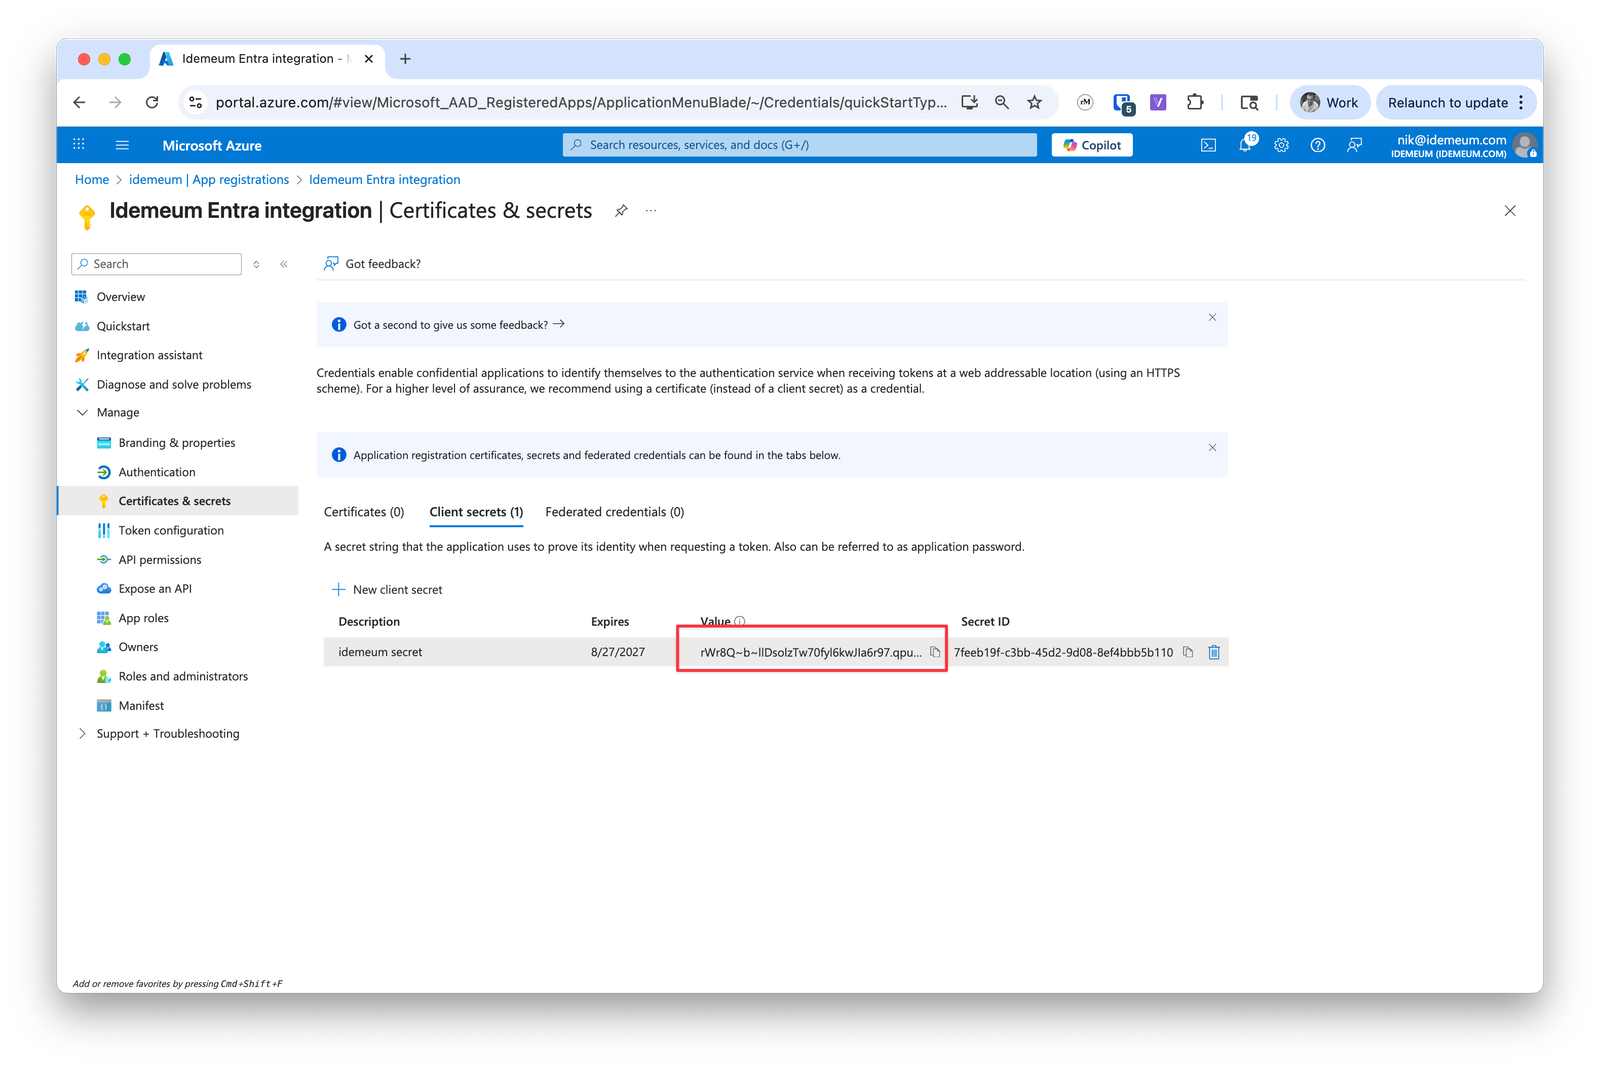Copy the Secret ID to clipboard
The height and width of the screenshot is (1068, 1600).
[1188, 652]
